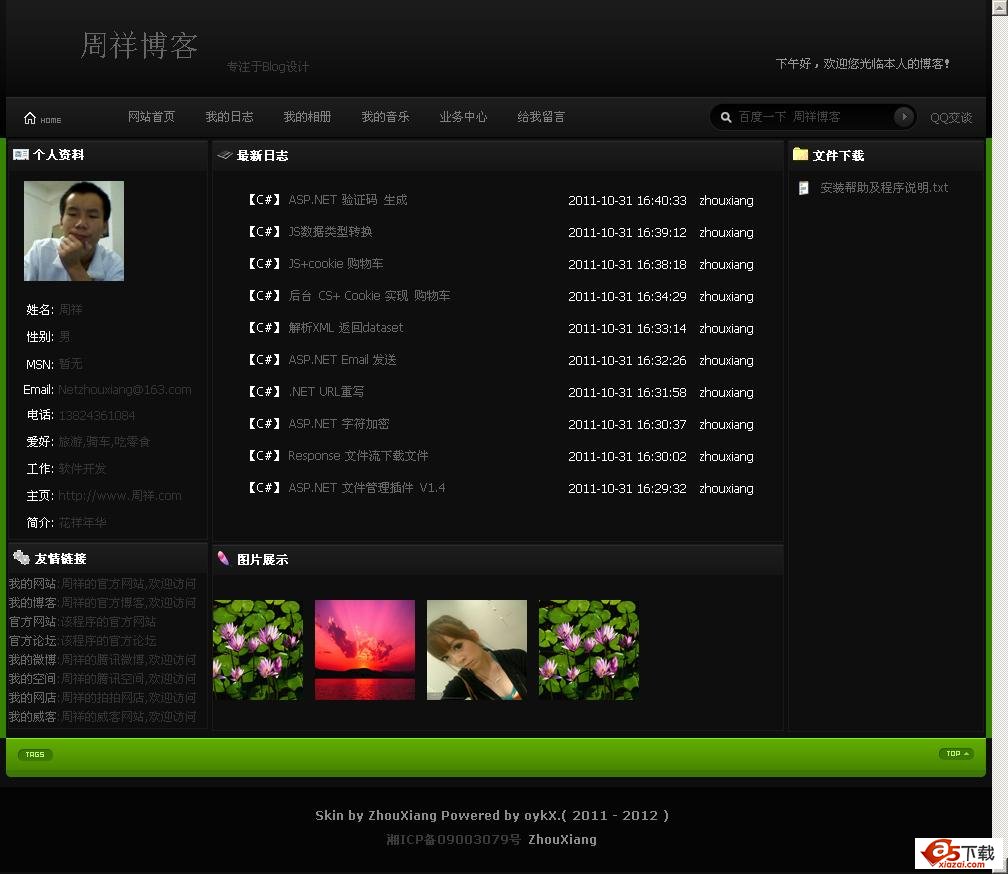
Task: Click the green circular search submit arrow
Action: pos(903,116)
